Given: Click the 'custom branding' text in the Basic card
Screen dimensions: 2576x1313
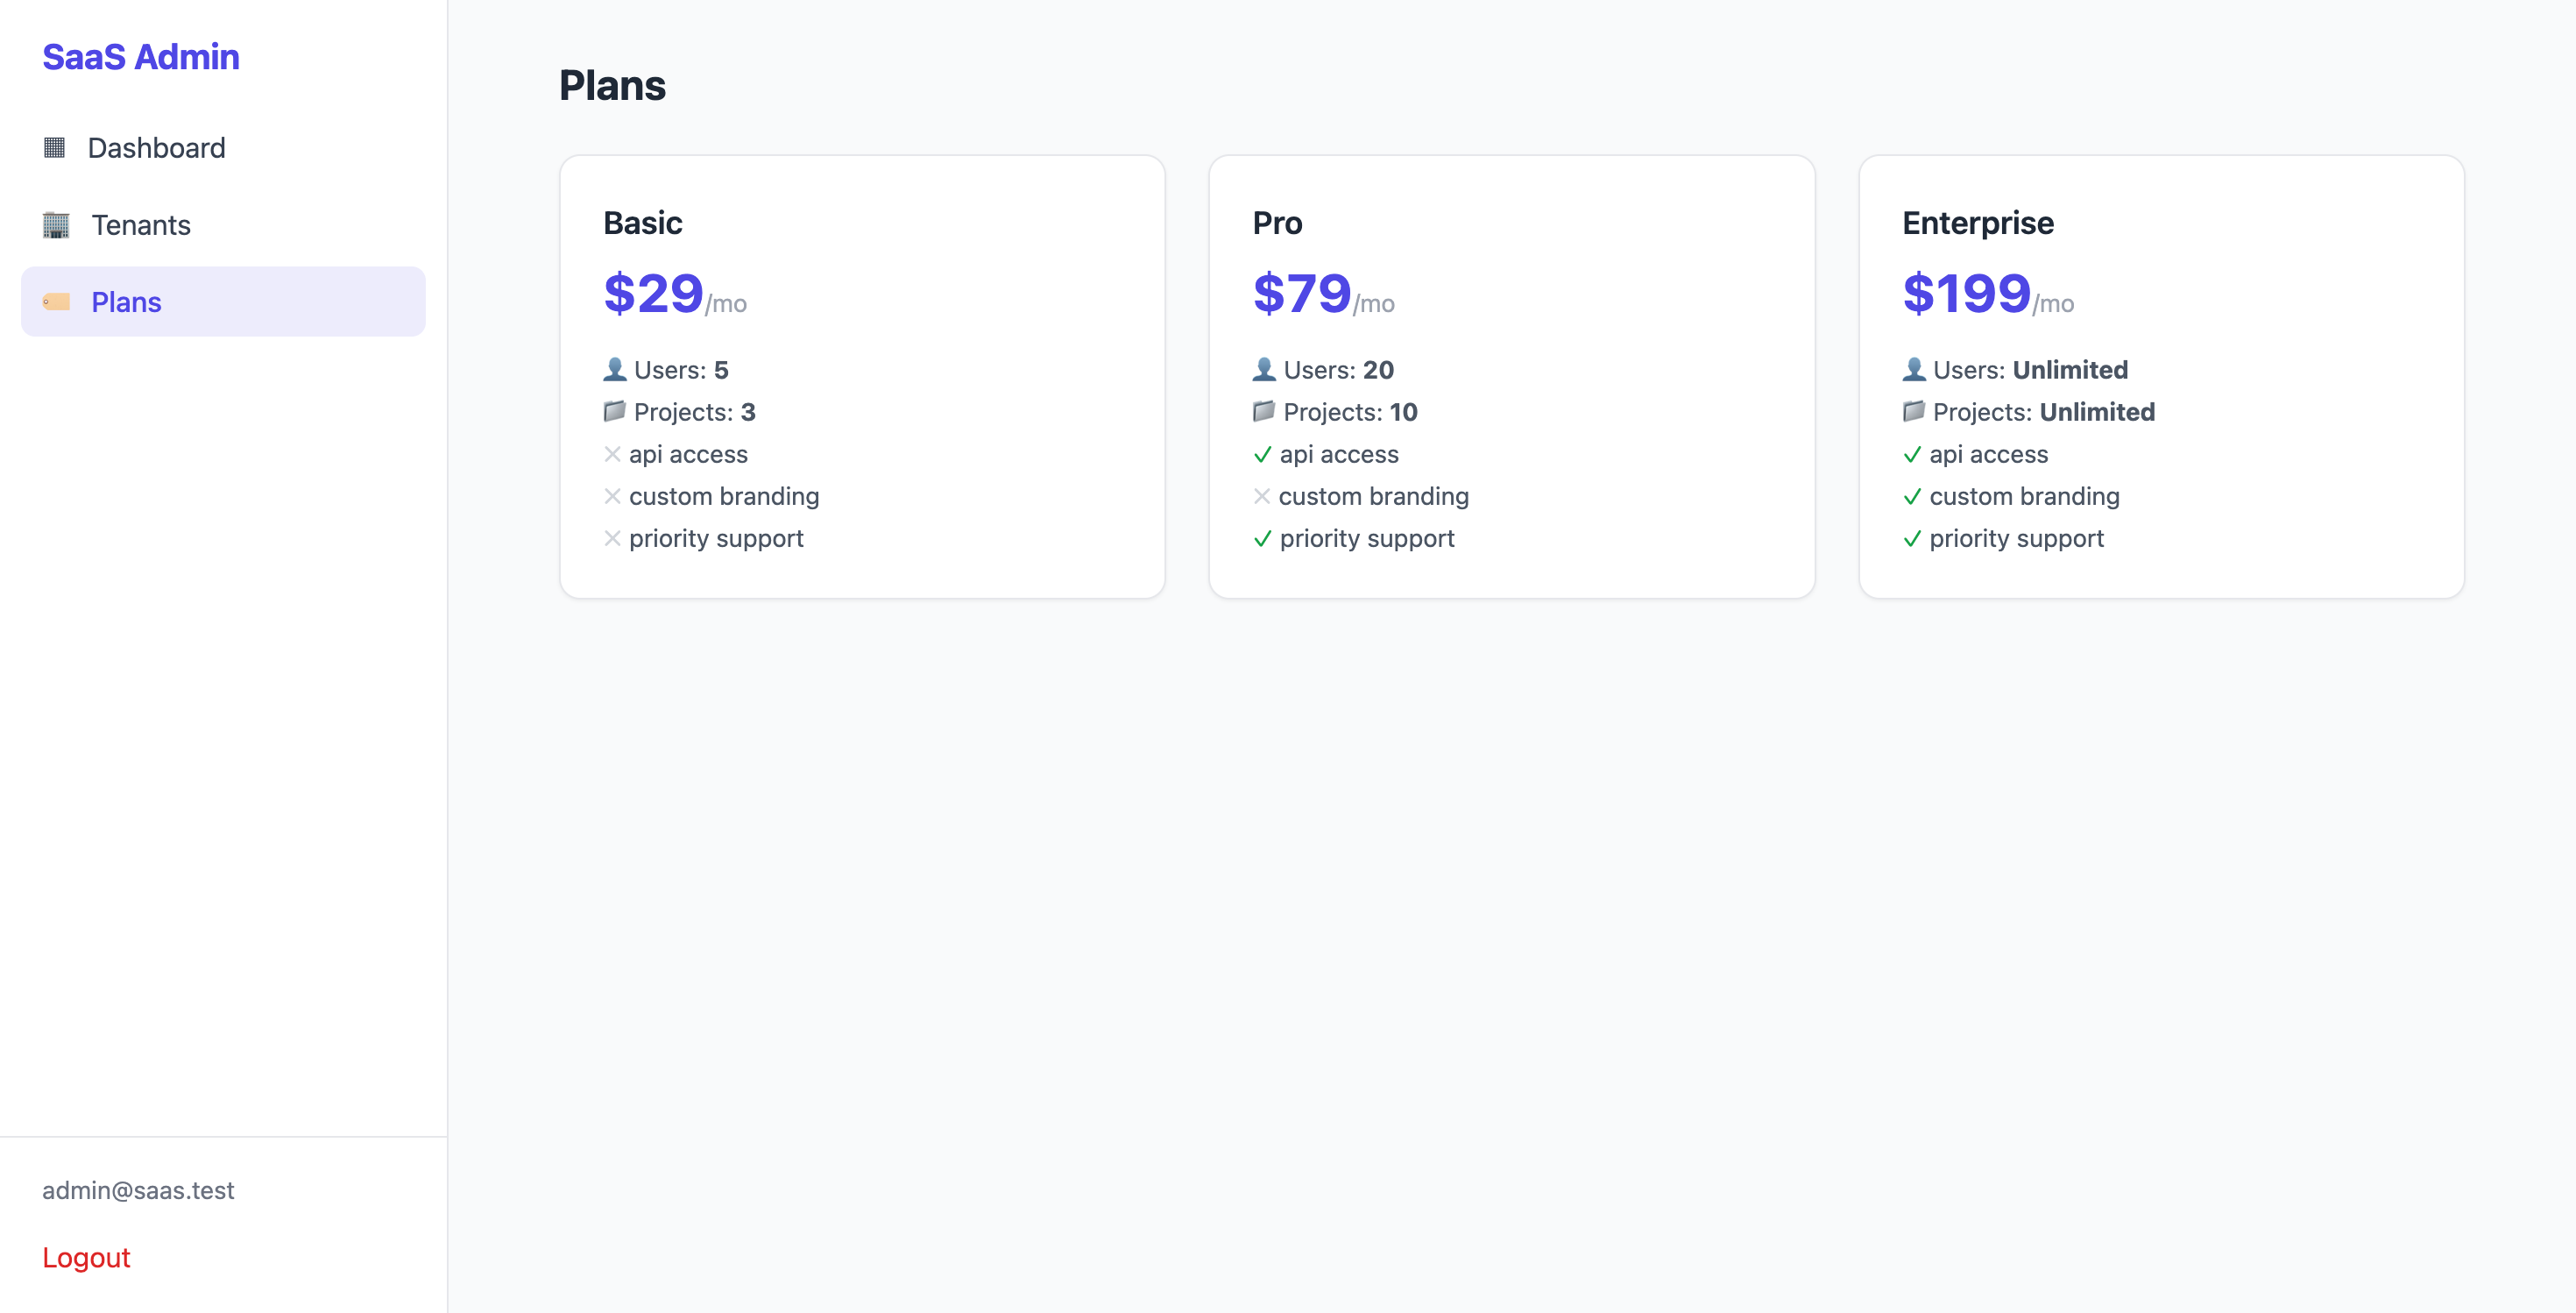Looking at the screenshot, I should [724, 496].
